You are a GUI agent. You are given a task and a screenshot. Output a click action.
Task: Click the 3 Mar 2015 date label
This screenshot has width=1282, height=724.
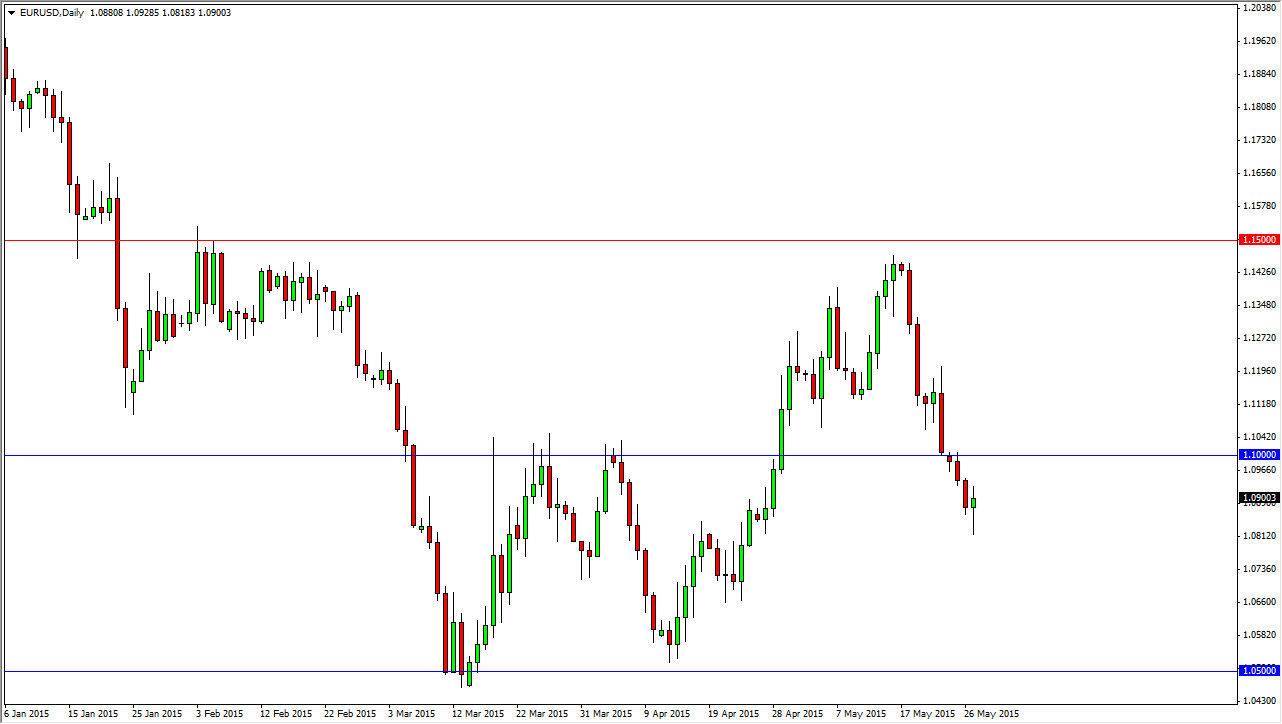point(411,714)
